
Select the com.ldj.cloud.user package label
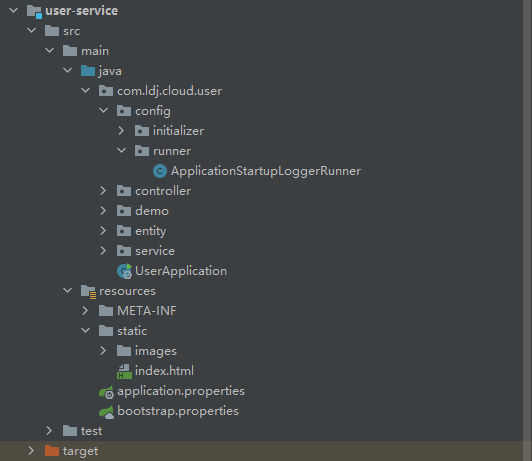170,91
